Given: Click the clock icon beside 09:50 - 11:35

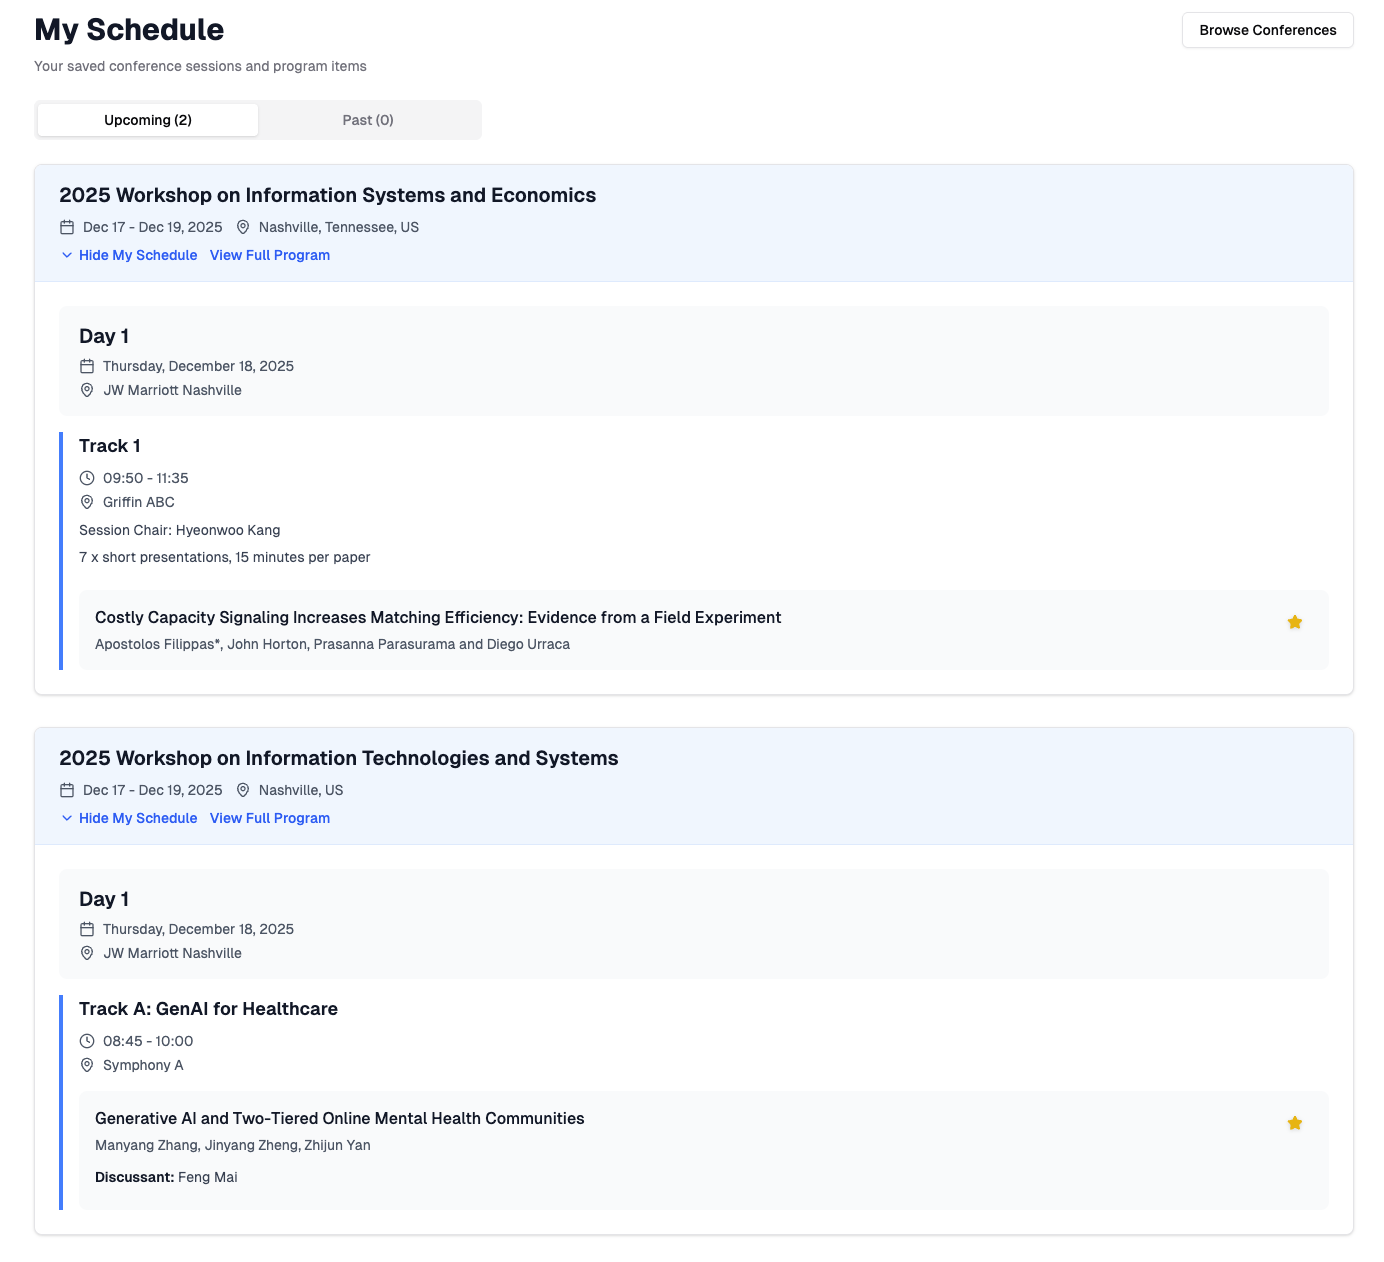Looking at the screenshot, I should tap(87, 478).
